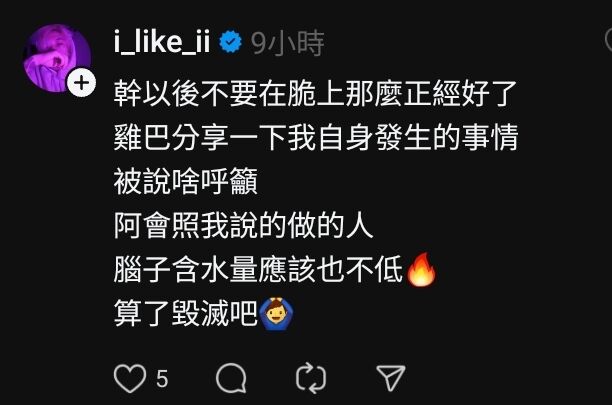Screen dimensions: 612x405
Task: Share the post with the paper plane icon
Action: tap(391, 378)
